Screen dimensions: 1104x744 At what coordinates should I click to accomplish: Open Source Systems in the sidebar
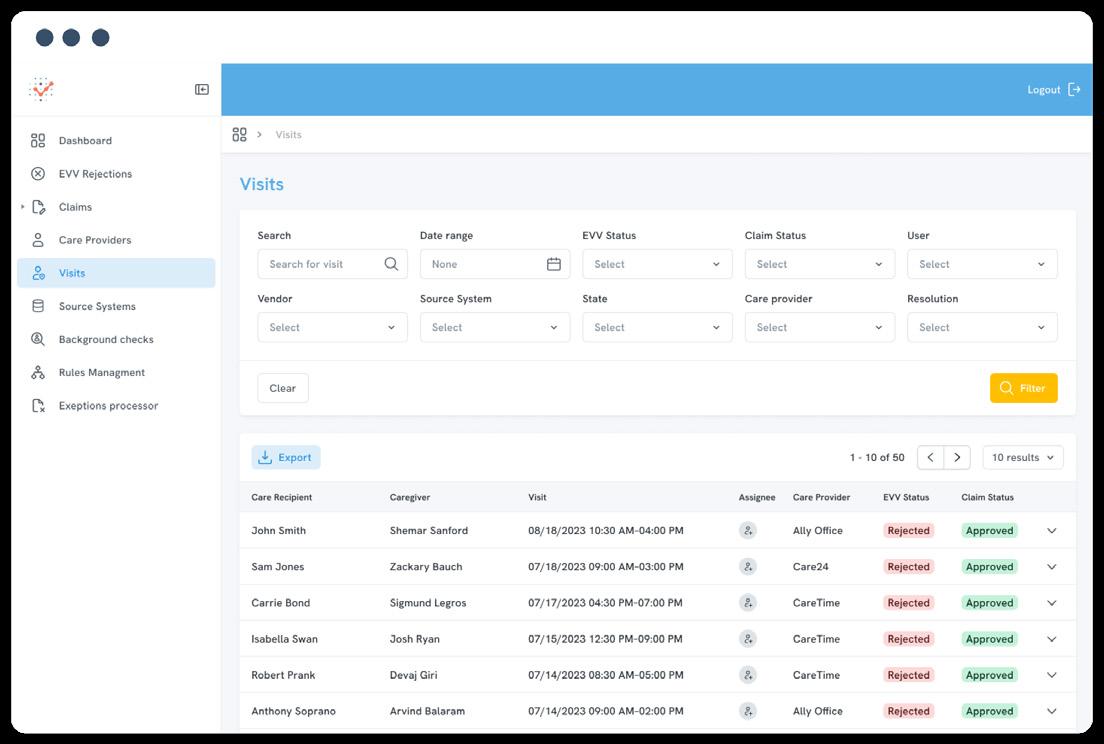point(116,306)
